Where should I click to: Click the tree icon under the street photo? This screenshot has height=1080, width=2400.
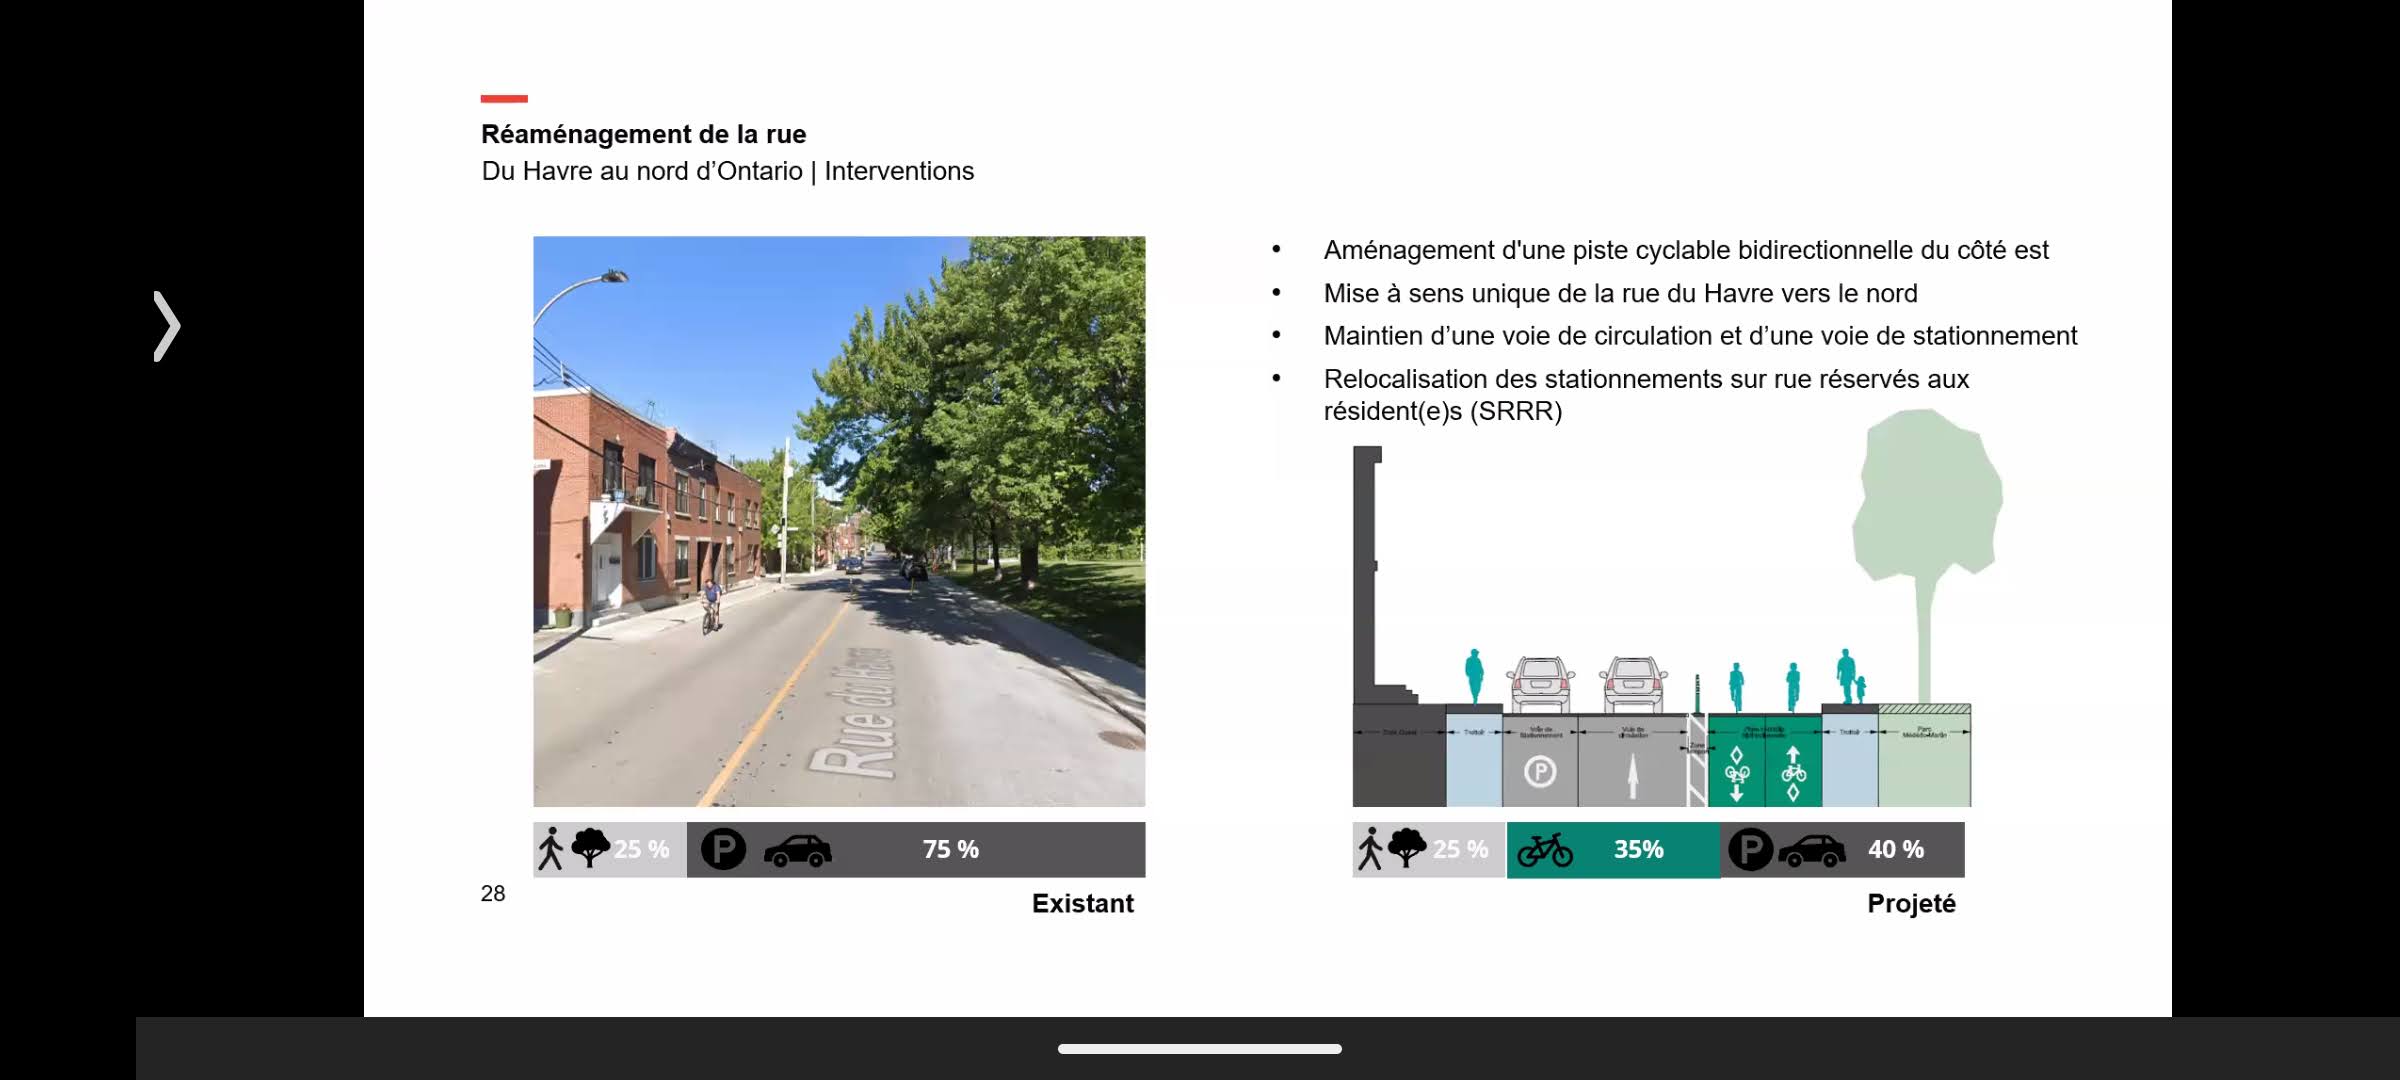click(590, 848)
